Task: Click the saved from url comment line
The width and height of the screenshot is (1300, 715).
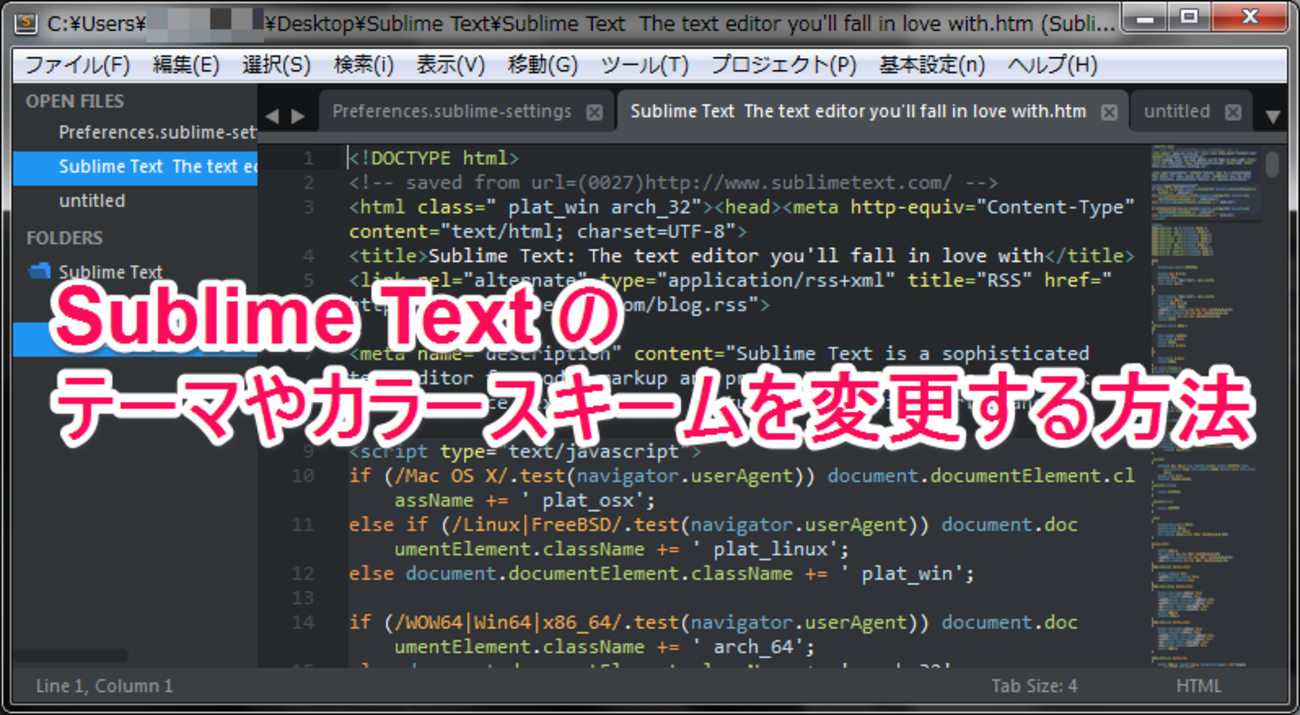Action: (x=673, y=183)
